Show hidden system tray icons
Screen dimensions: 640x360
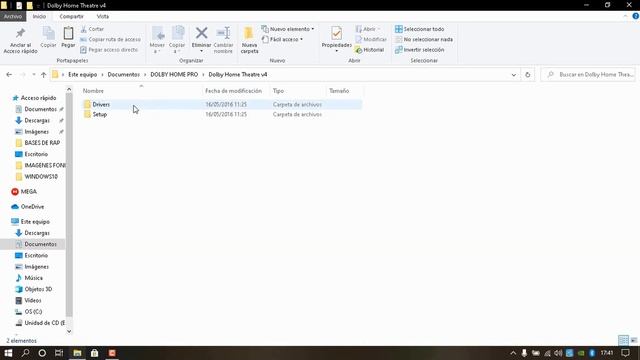(513, 353)
